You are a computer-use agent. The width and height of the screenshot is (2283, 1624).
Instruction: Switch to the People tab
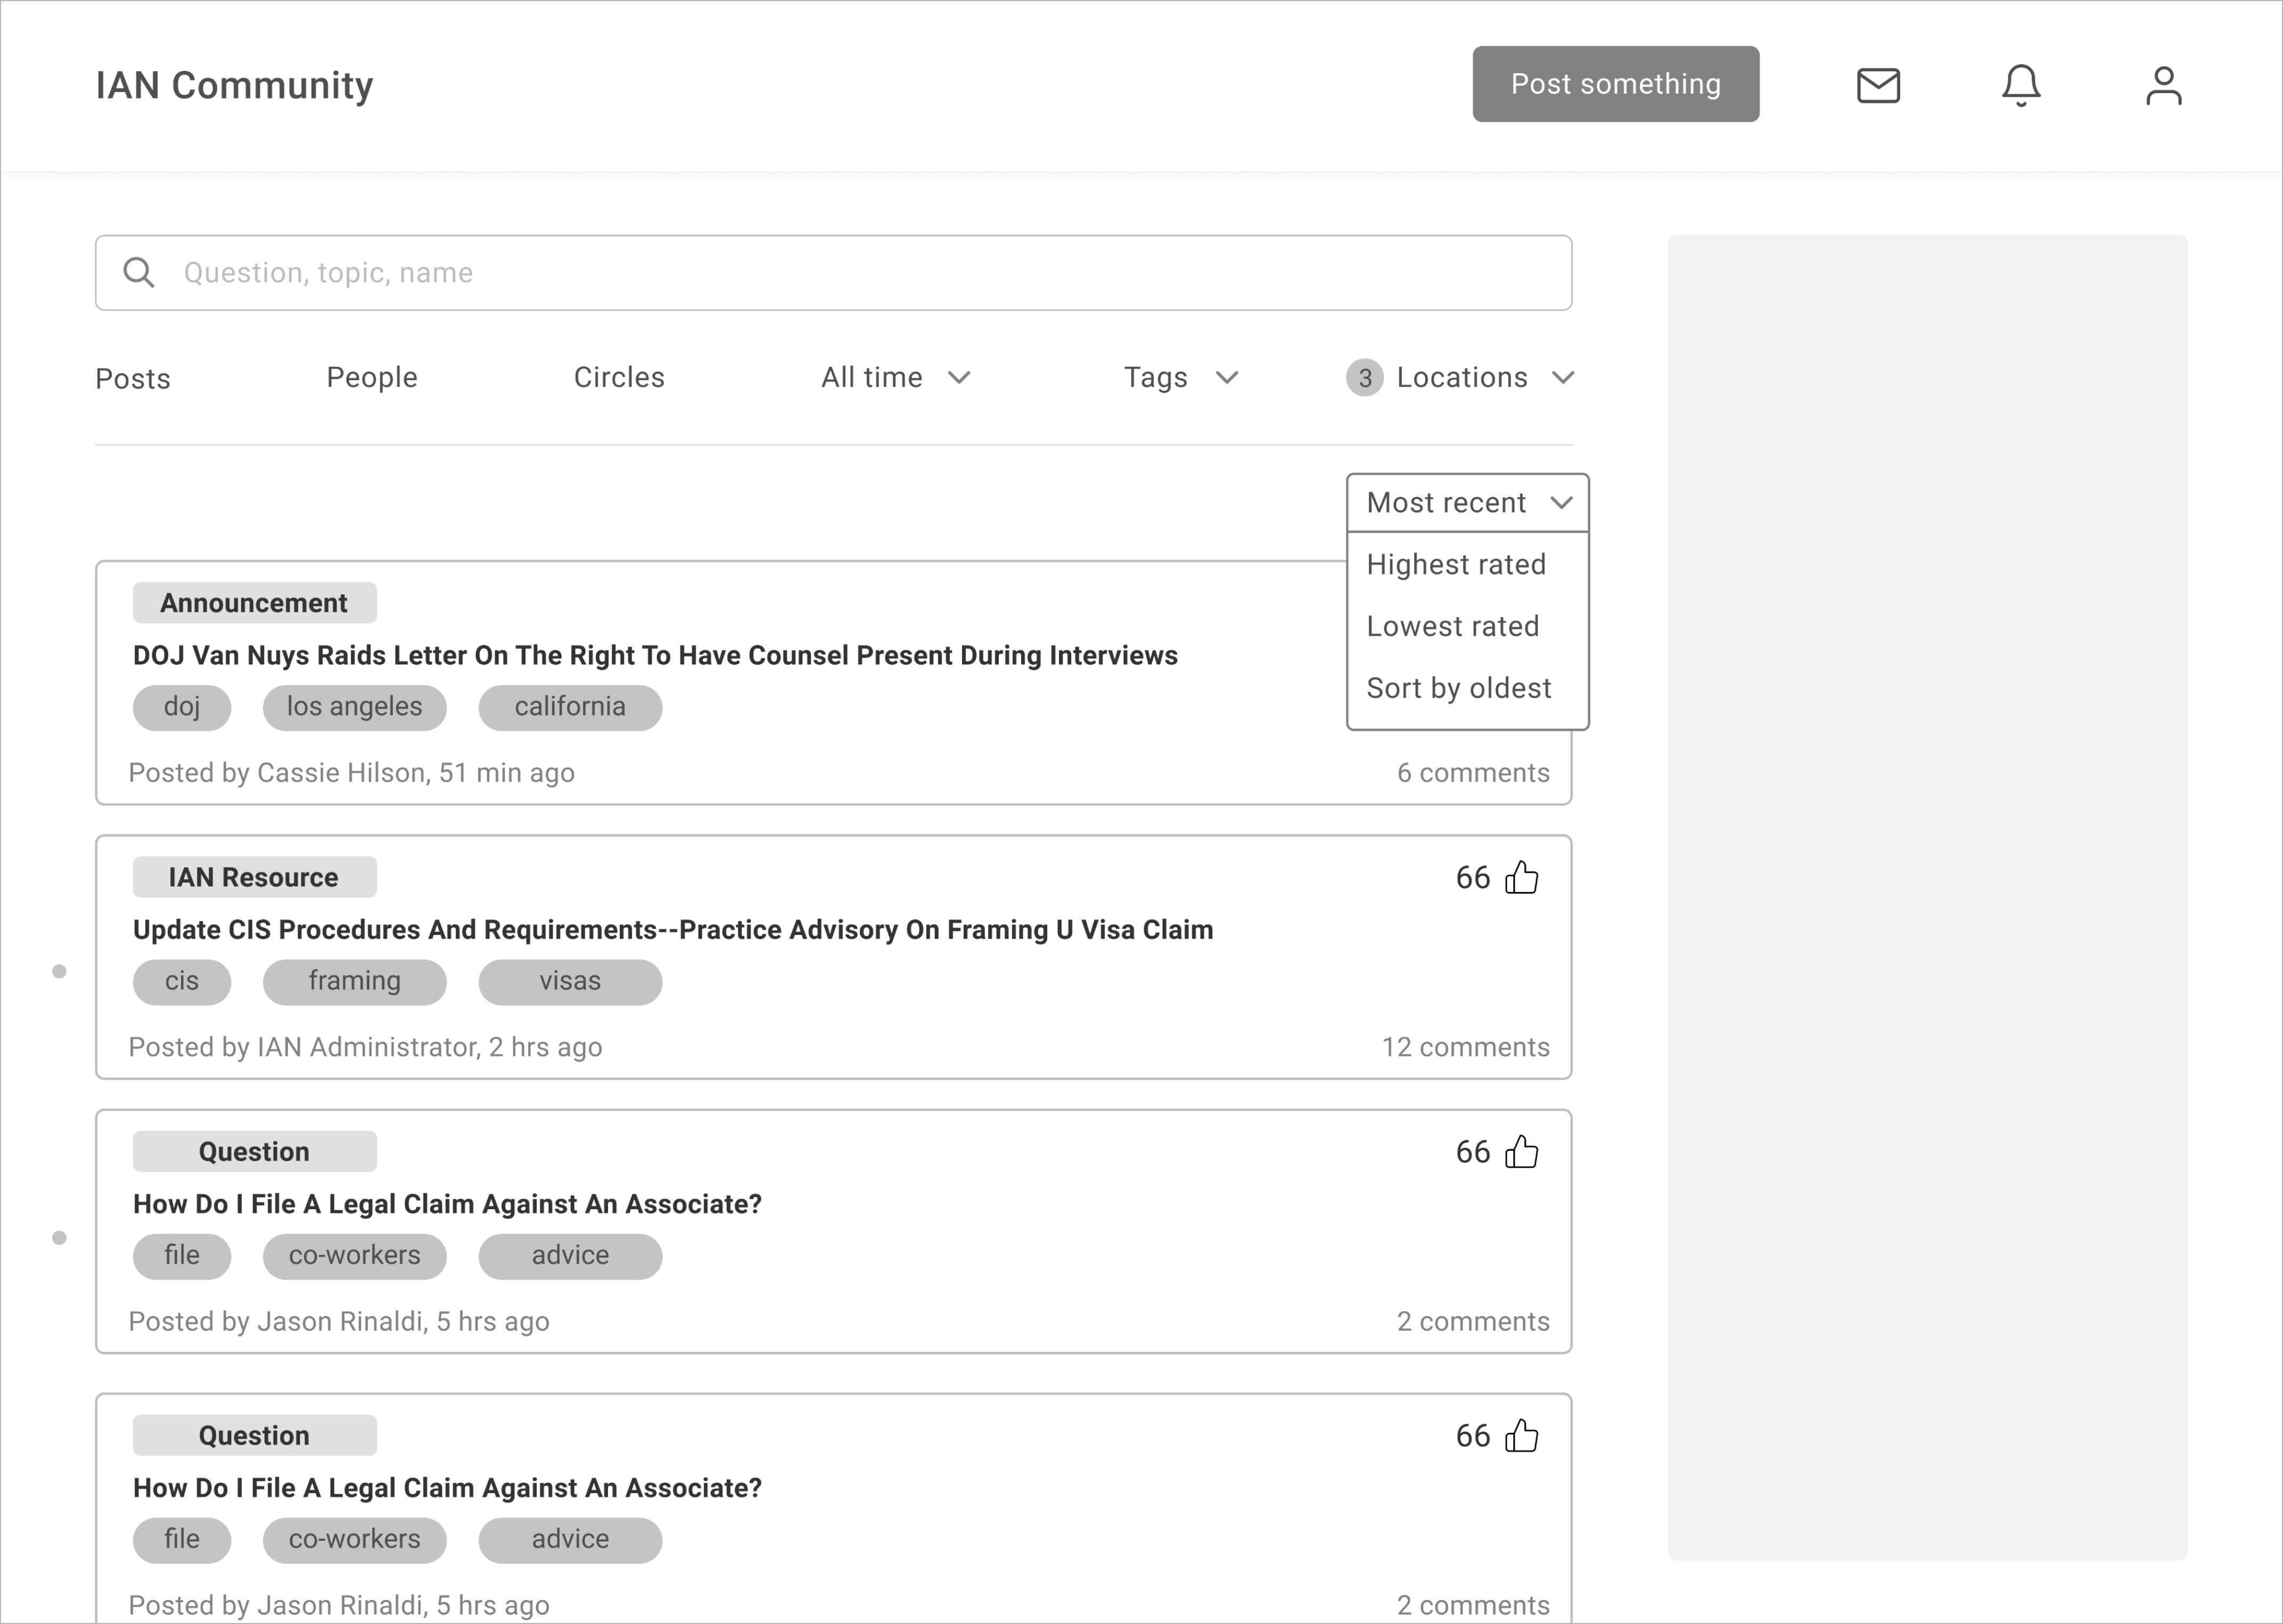(x=371, y=378)
